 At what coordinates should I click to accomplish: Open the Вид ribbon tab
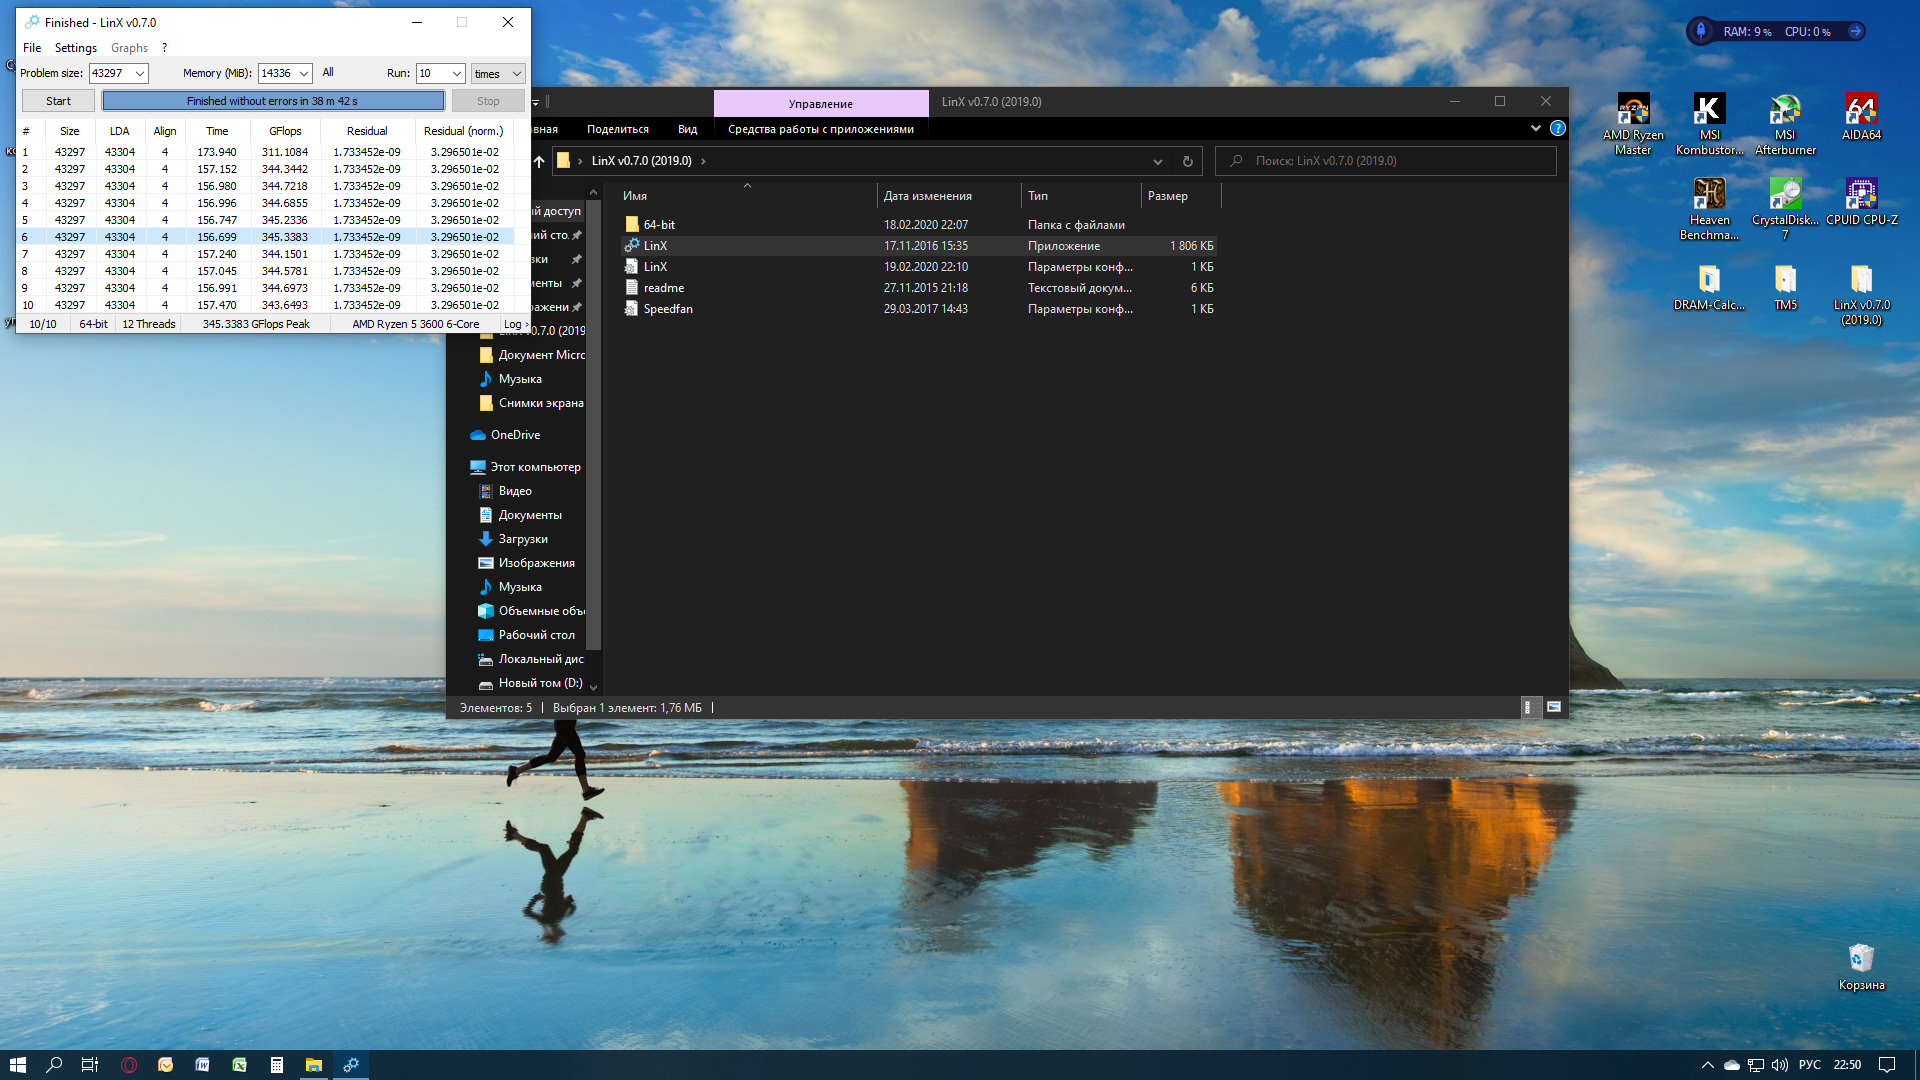[x=687, y=129]
